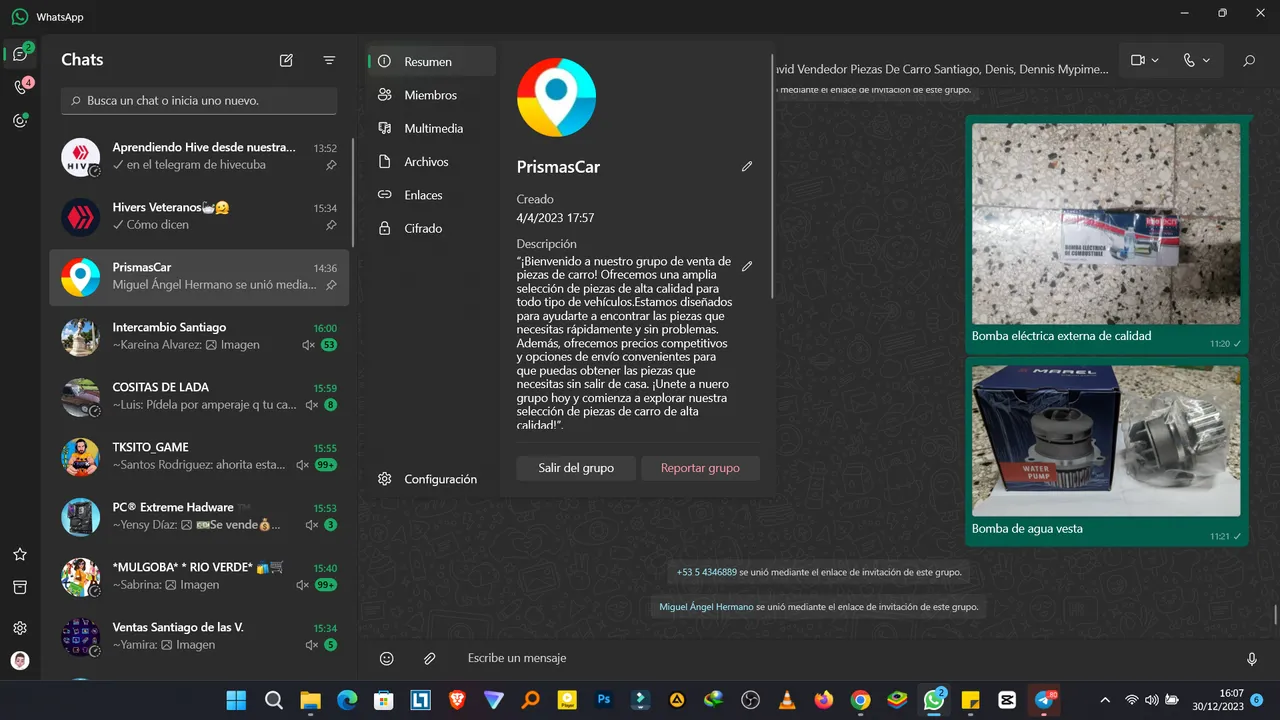Select the Miembros tab
Viewport: 1280px width, 720px height.
point(432,95)
